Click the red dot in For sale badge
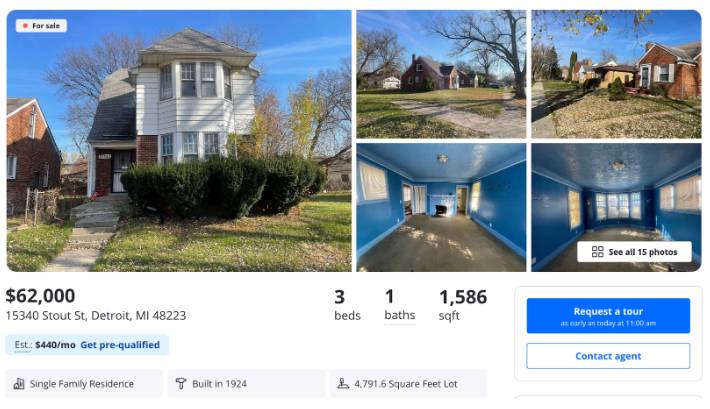The image size is (710, 409). pyautogui.click(x=25, y=26)
